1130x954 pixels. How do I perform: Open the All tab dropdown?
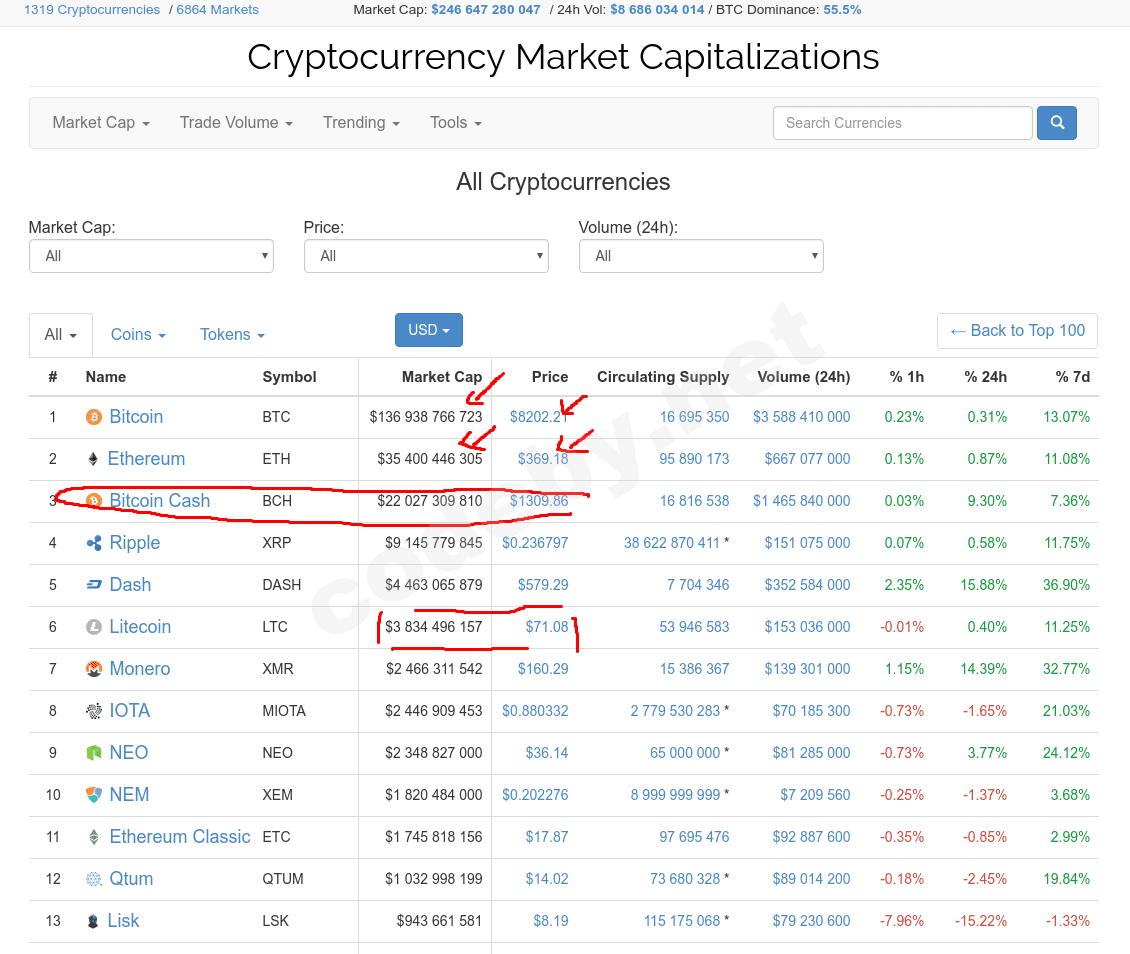61,334
